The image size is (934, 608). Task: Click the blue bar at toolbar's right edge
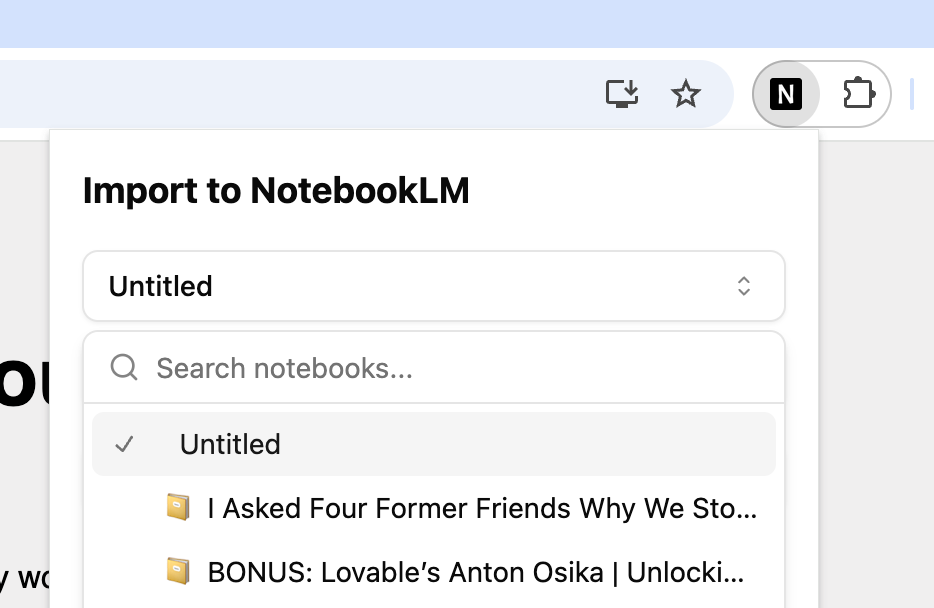pyautogui.click(x=912, y=94)
